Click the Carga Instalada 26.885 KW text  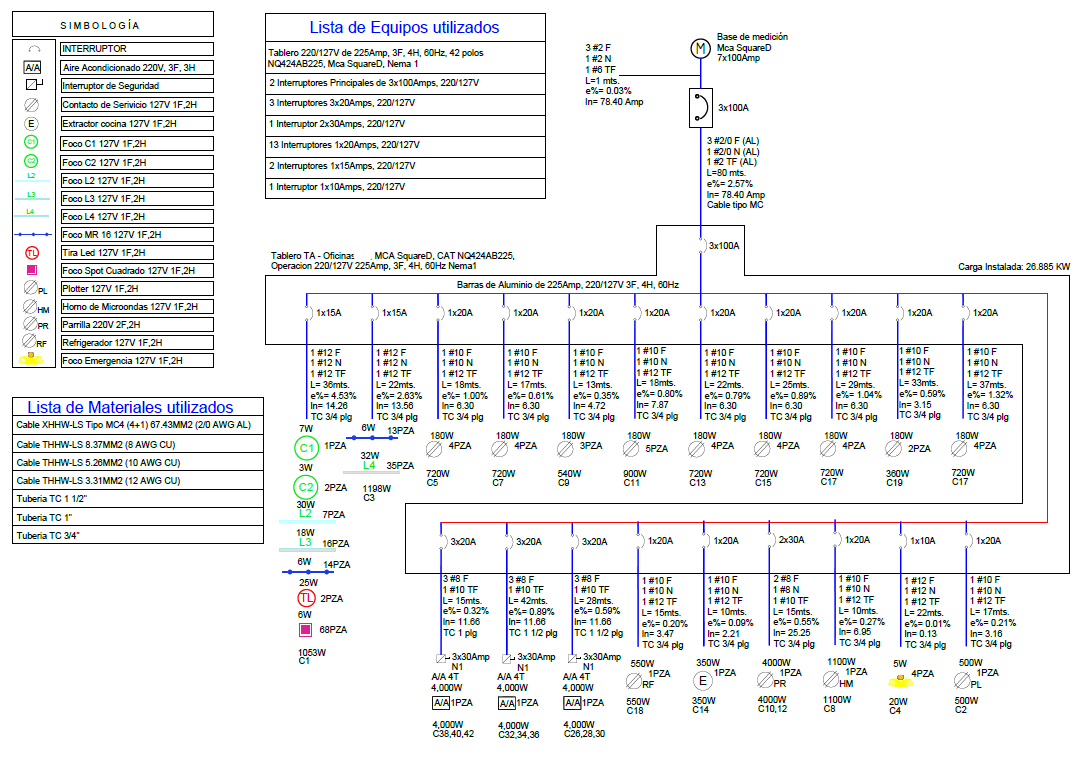[x=1014, y=267]
